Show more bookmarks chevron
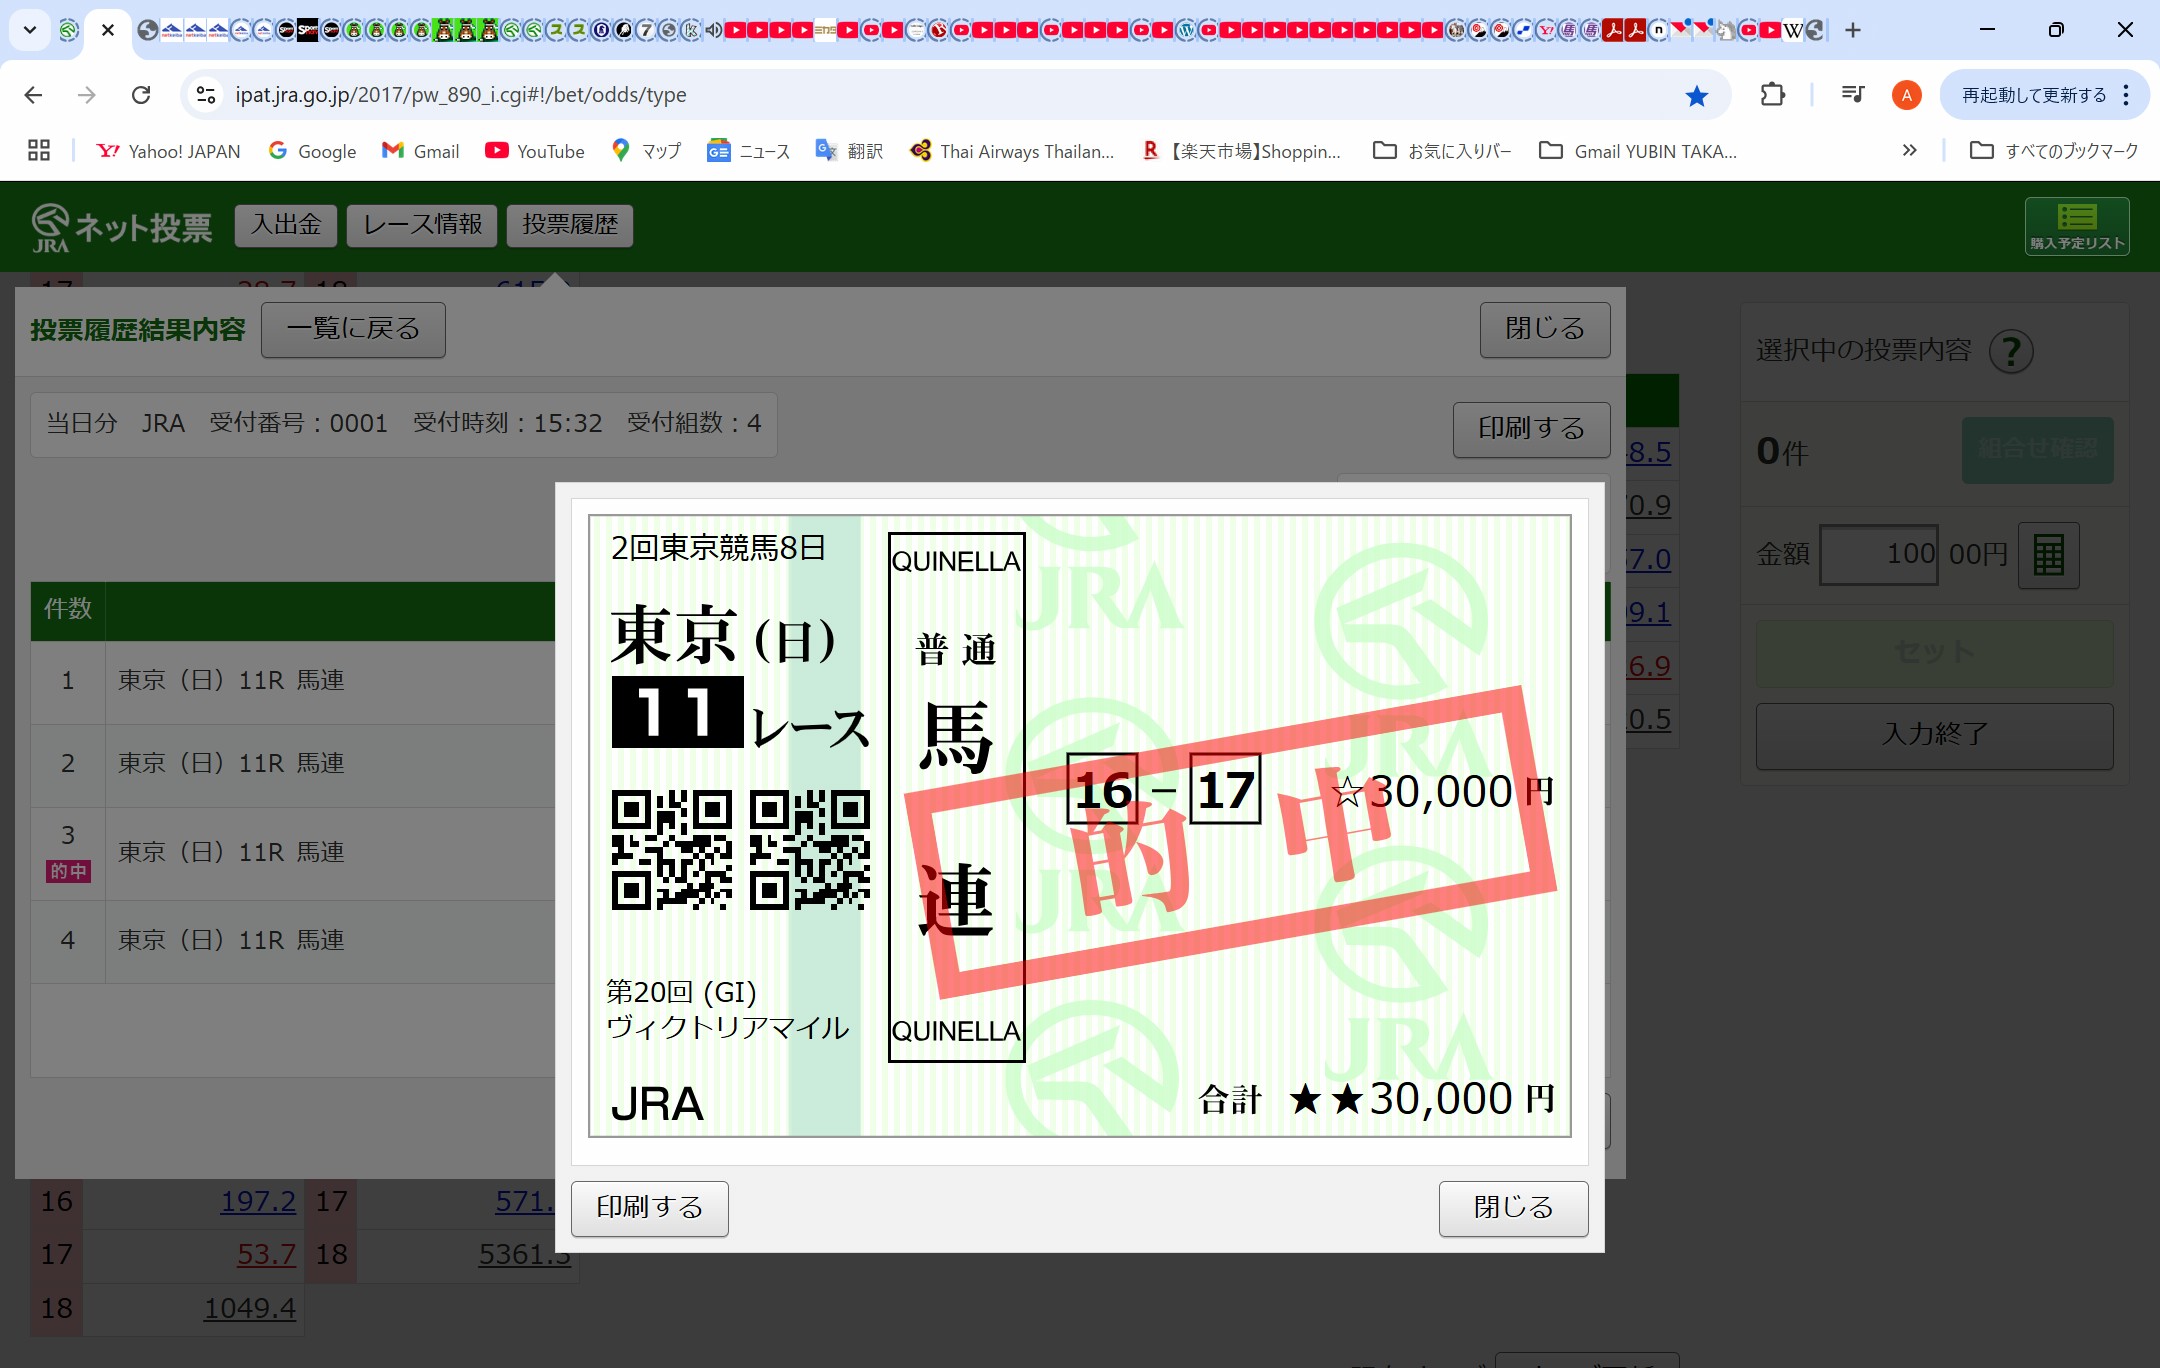The width and height of the screenshot is (2160, 1368). click(x=1909, y=151)
